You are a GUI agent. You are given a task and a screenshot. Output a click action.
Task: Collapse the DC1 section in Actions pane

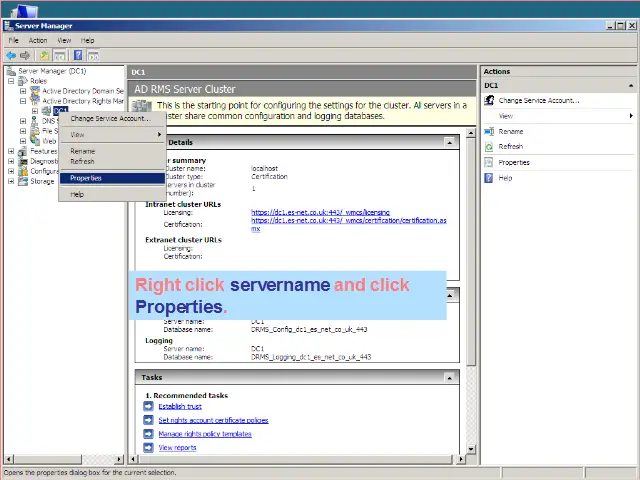(x=631, y=86)
